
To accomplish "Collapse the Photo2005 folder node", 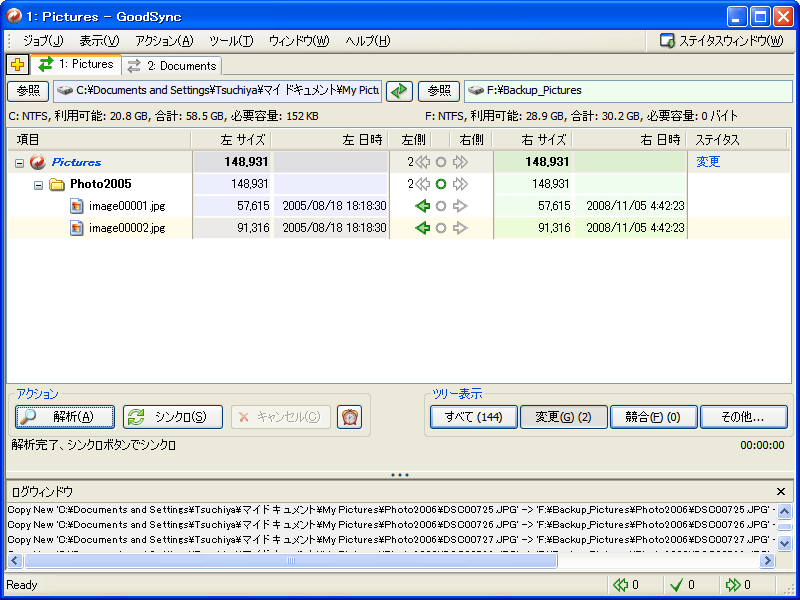I will pyautogui.click(x=38, y=185).
